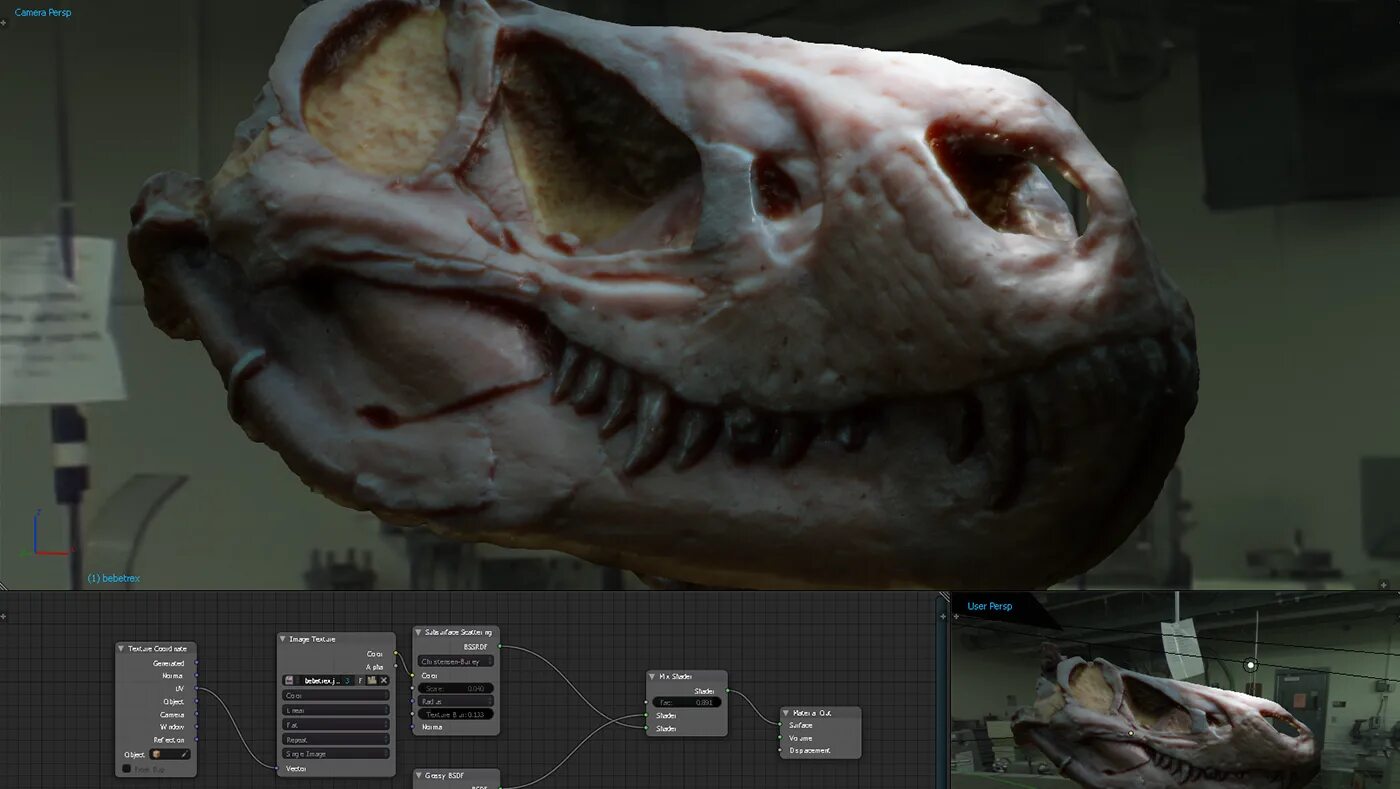Select the lamp object in User Persp view
The image size is (1400, 789).
[x=1250, y=664]
